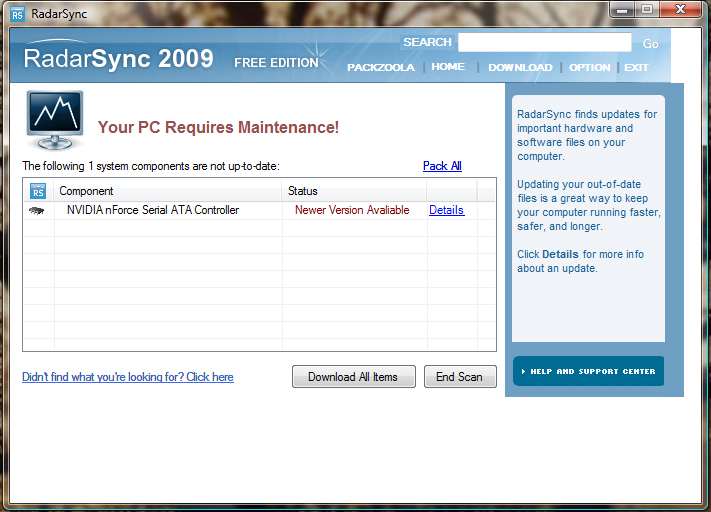Select NVIDIA nForce Serial ATA Controller row
Viewport: 711px width, 512px height.
[x=259, y=210]
